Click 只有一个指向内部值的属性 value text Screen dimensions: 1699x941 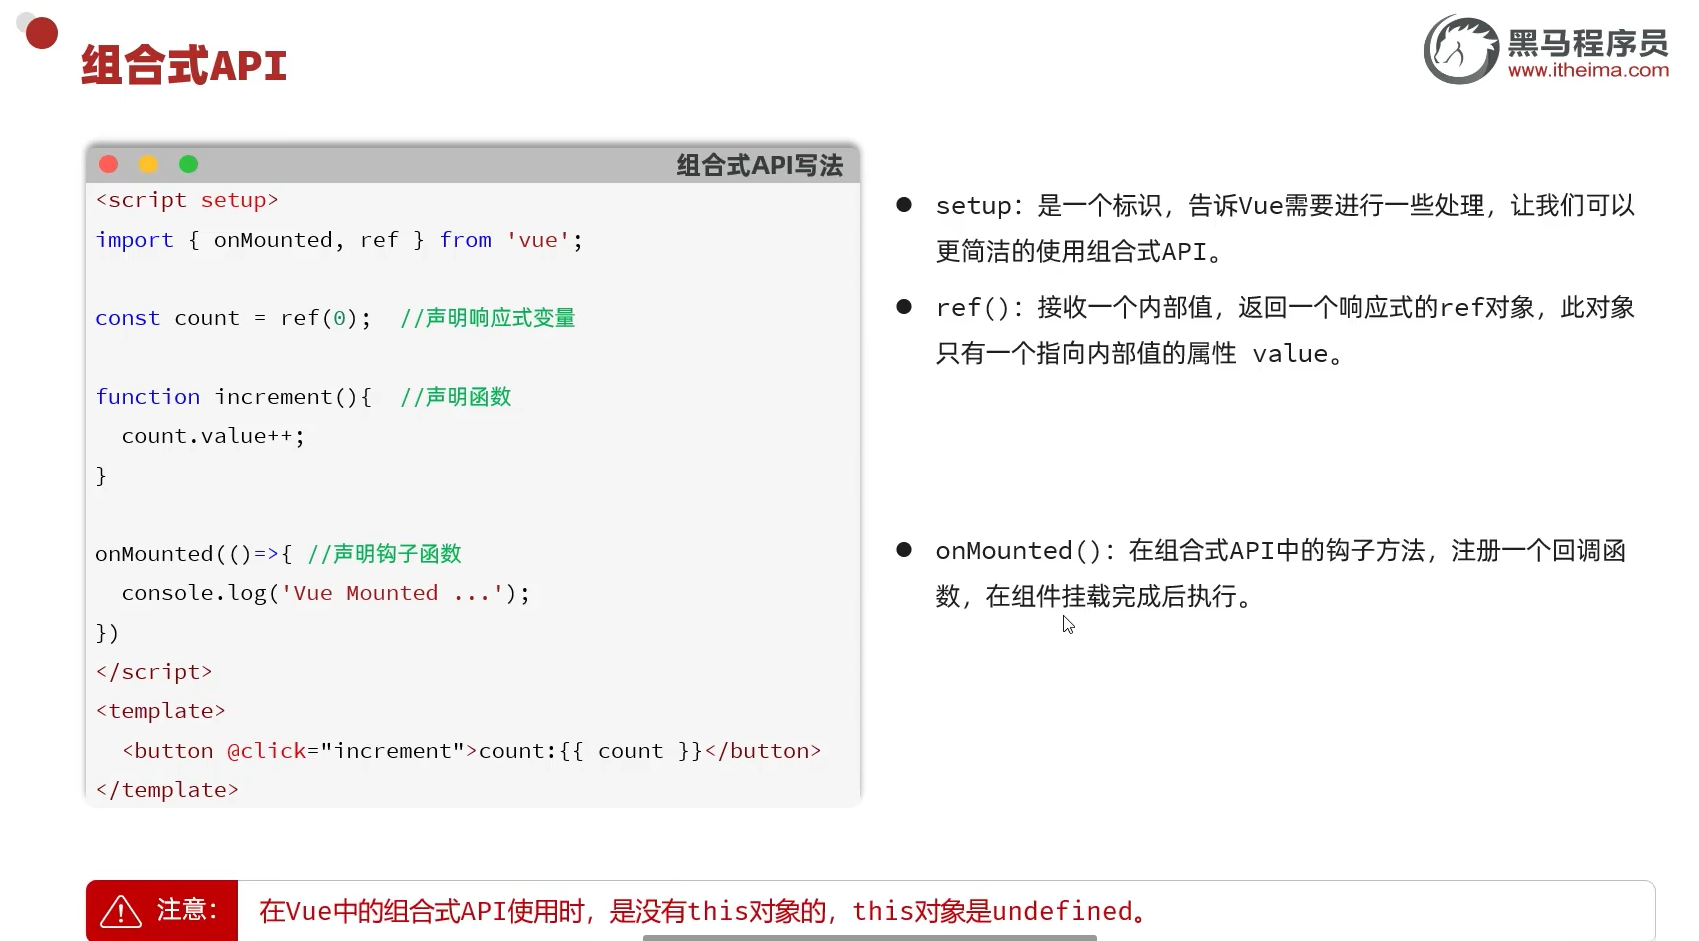tap(1141, 354)
